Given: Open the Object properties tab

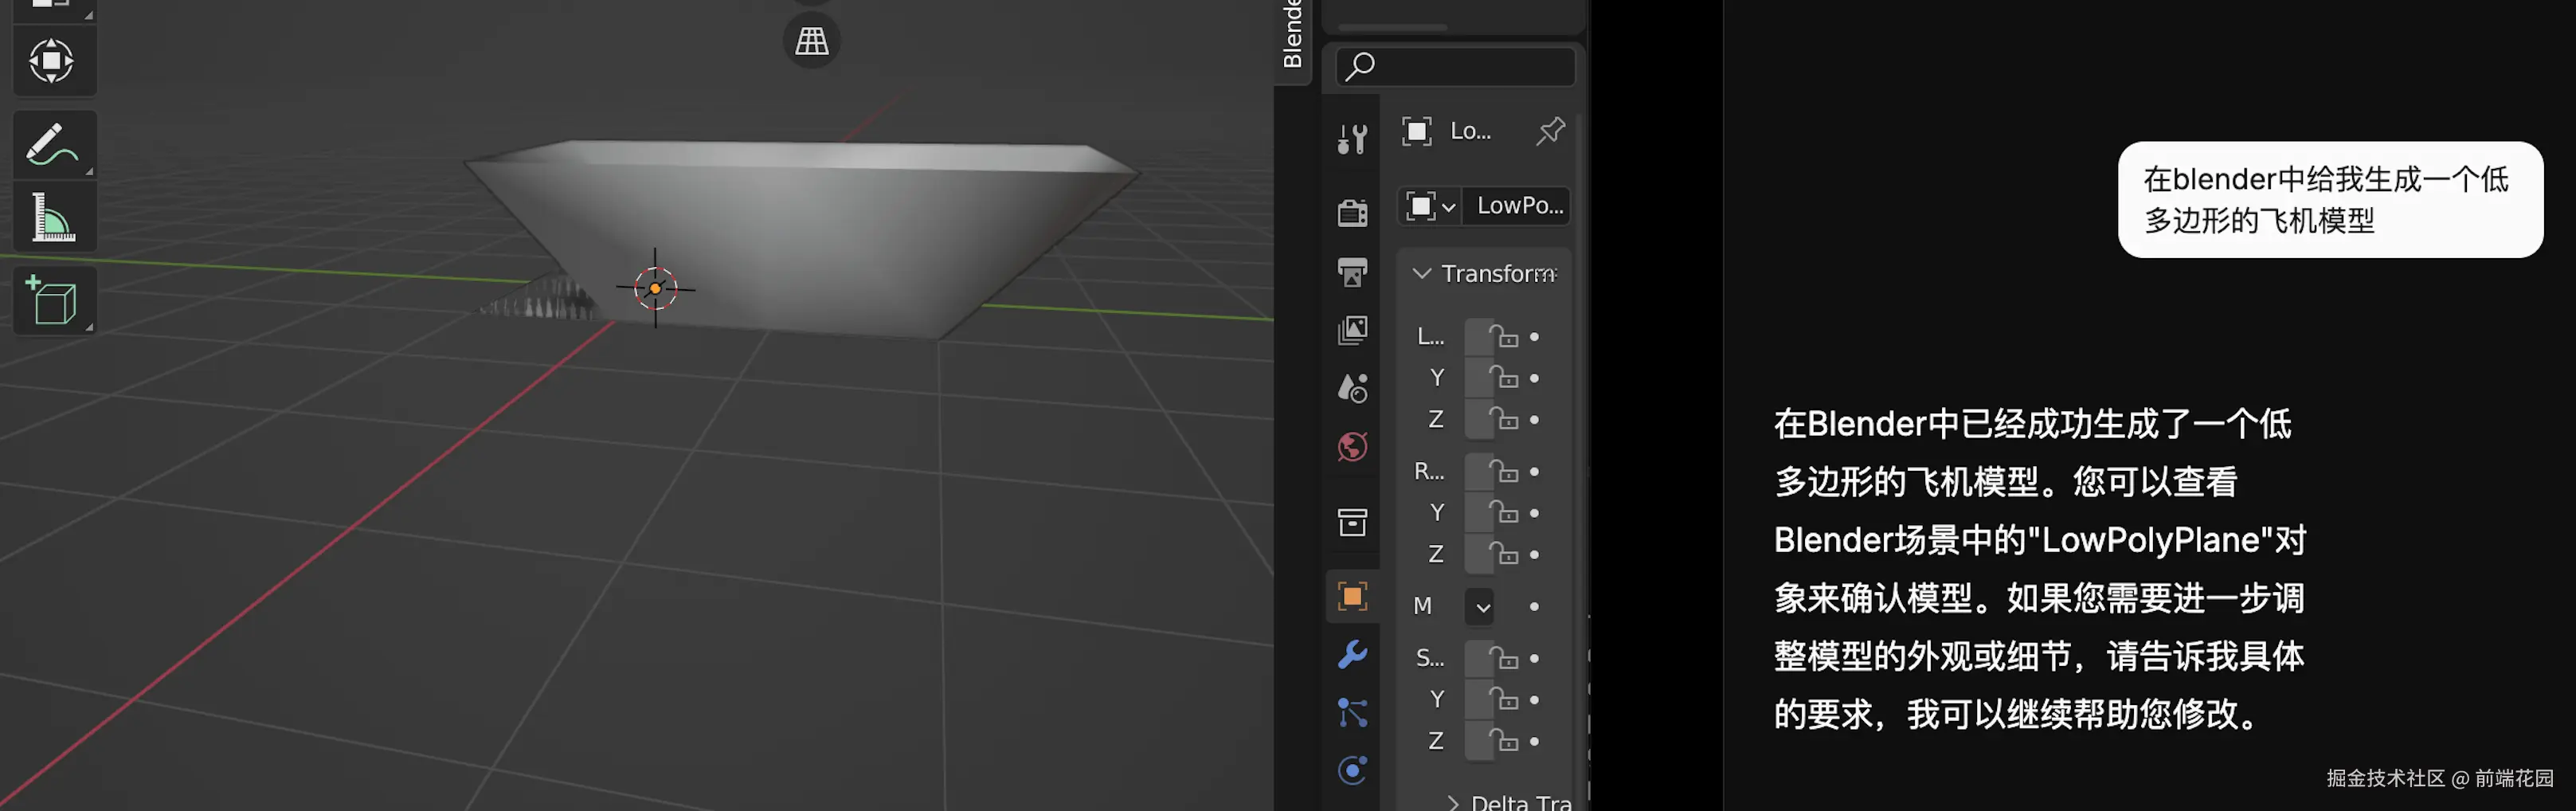Looking at the screenshot, I should point(1352,596).
